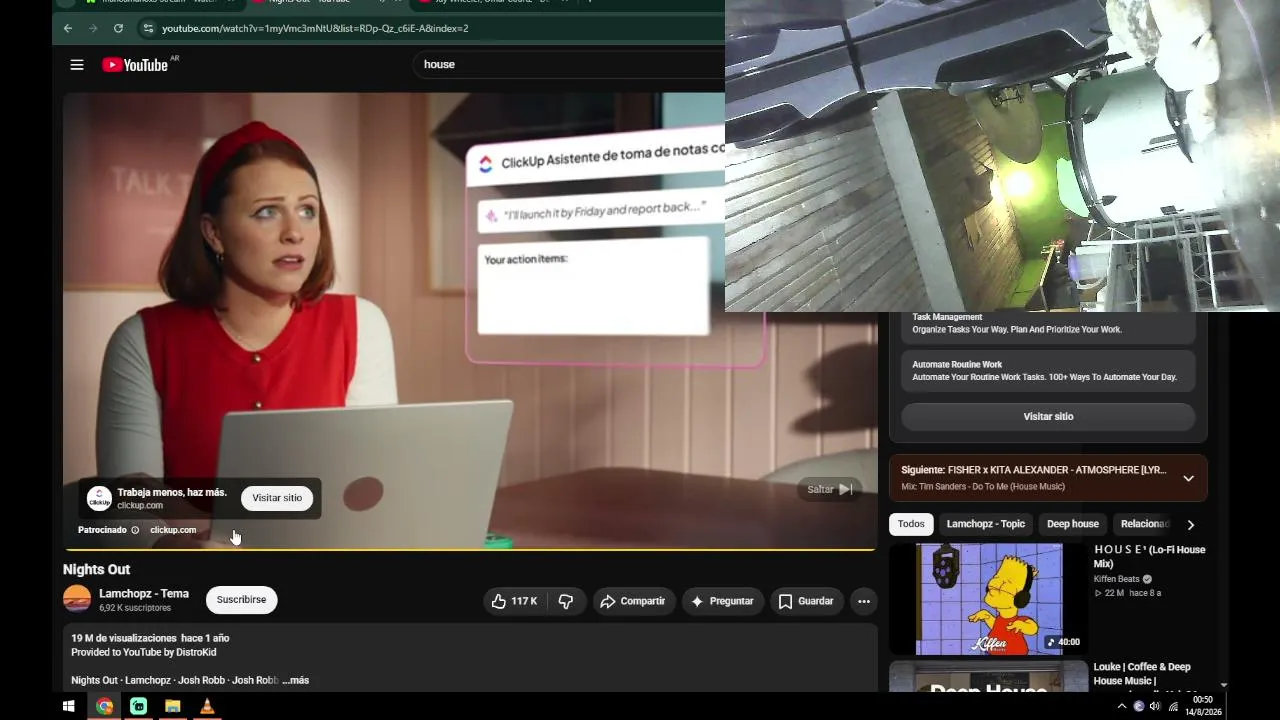The height and width of the screenshot is (720, 1280).
Task: Open Chrome from the taskbar
Action: click(104, 706)
